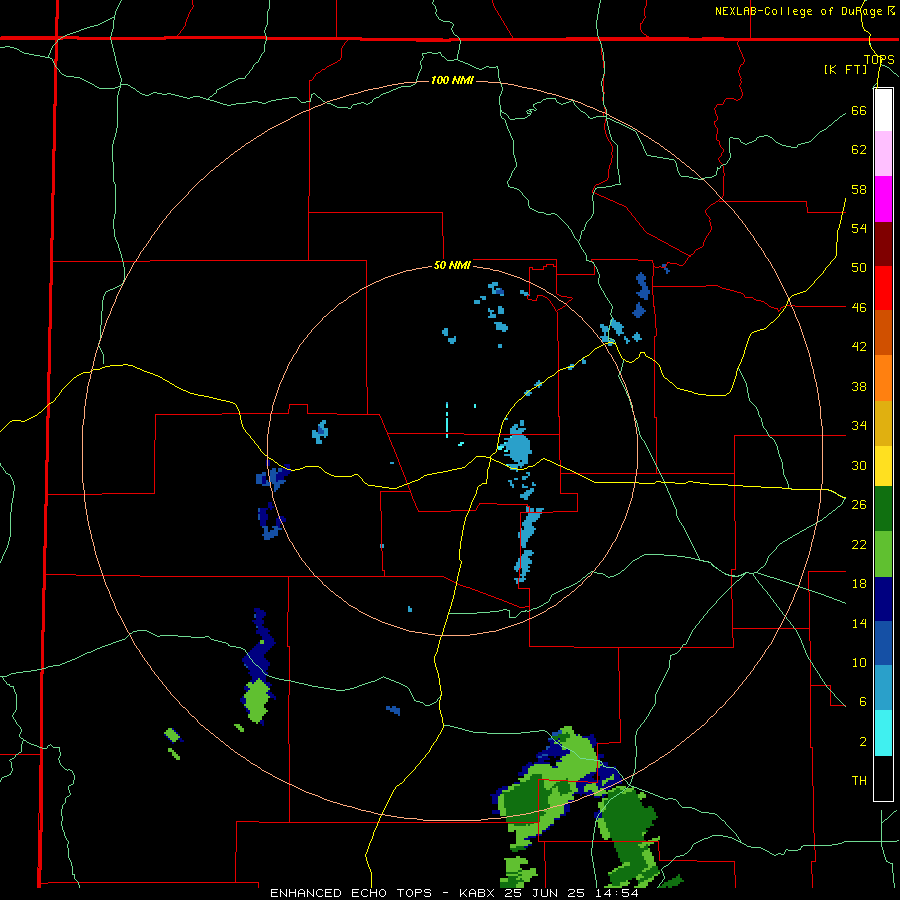Select the dark green legend swatch
This screenshot has height=900, width=900.
point(883,509)
